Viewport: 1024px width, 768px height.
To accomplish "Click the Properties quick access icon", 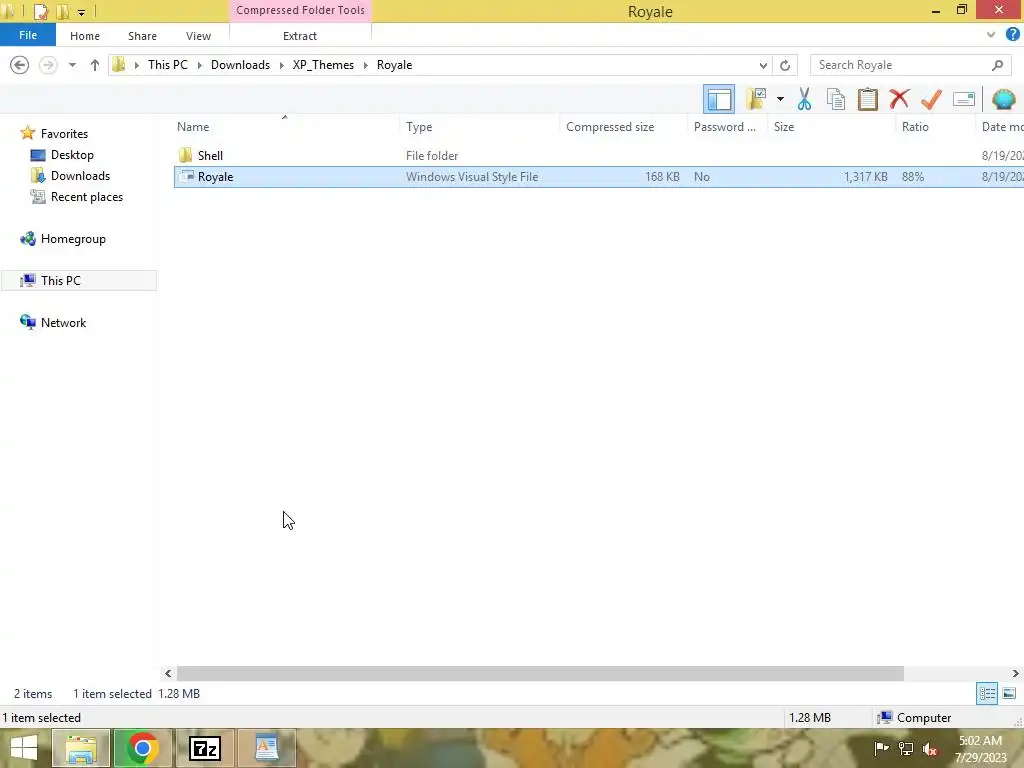I will pyautogui.click(x=40, y=11).
